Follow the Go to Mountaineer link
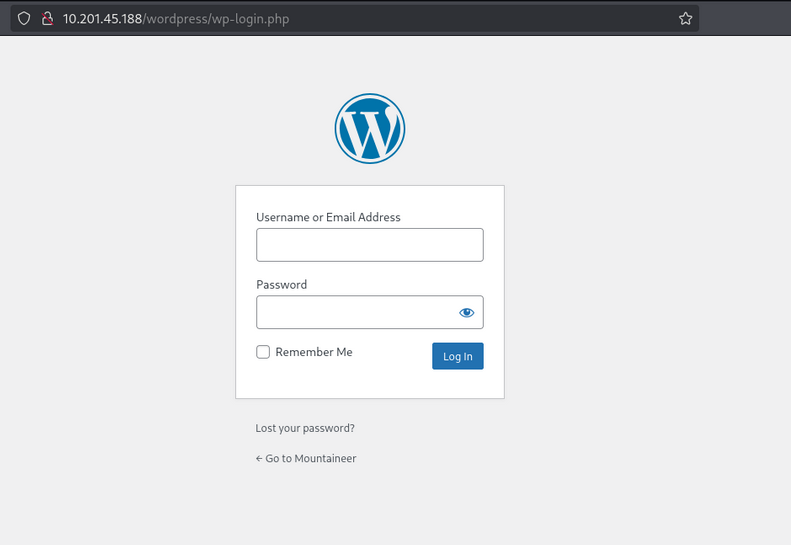This screenshot has height=545, width=791. pos(311,459)
